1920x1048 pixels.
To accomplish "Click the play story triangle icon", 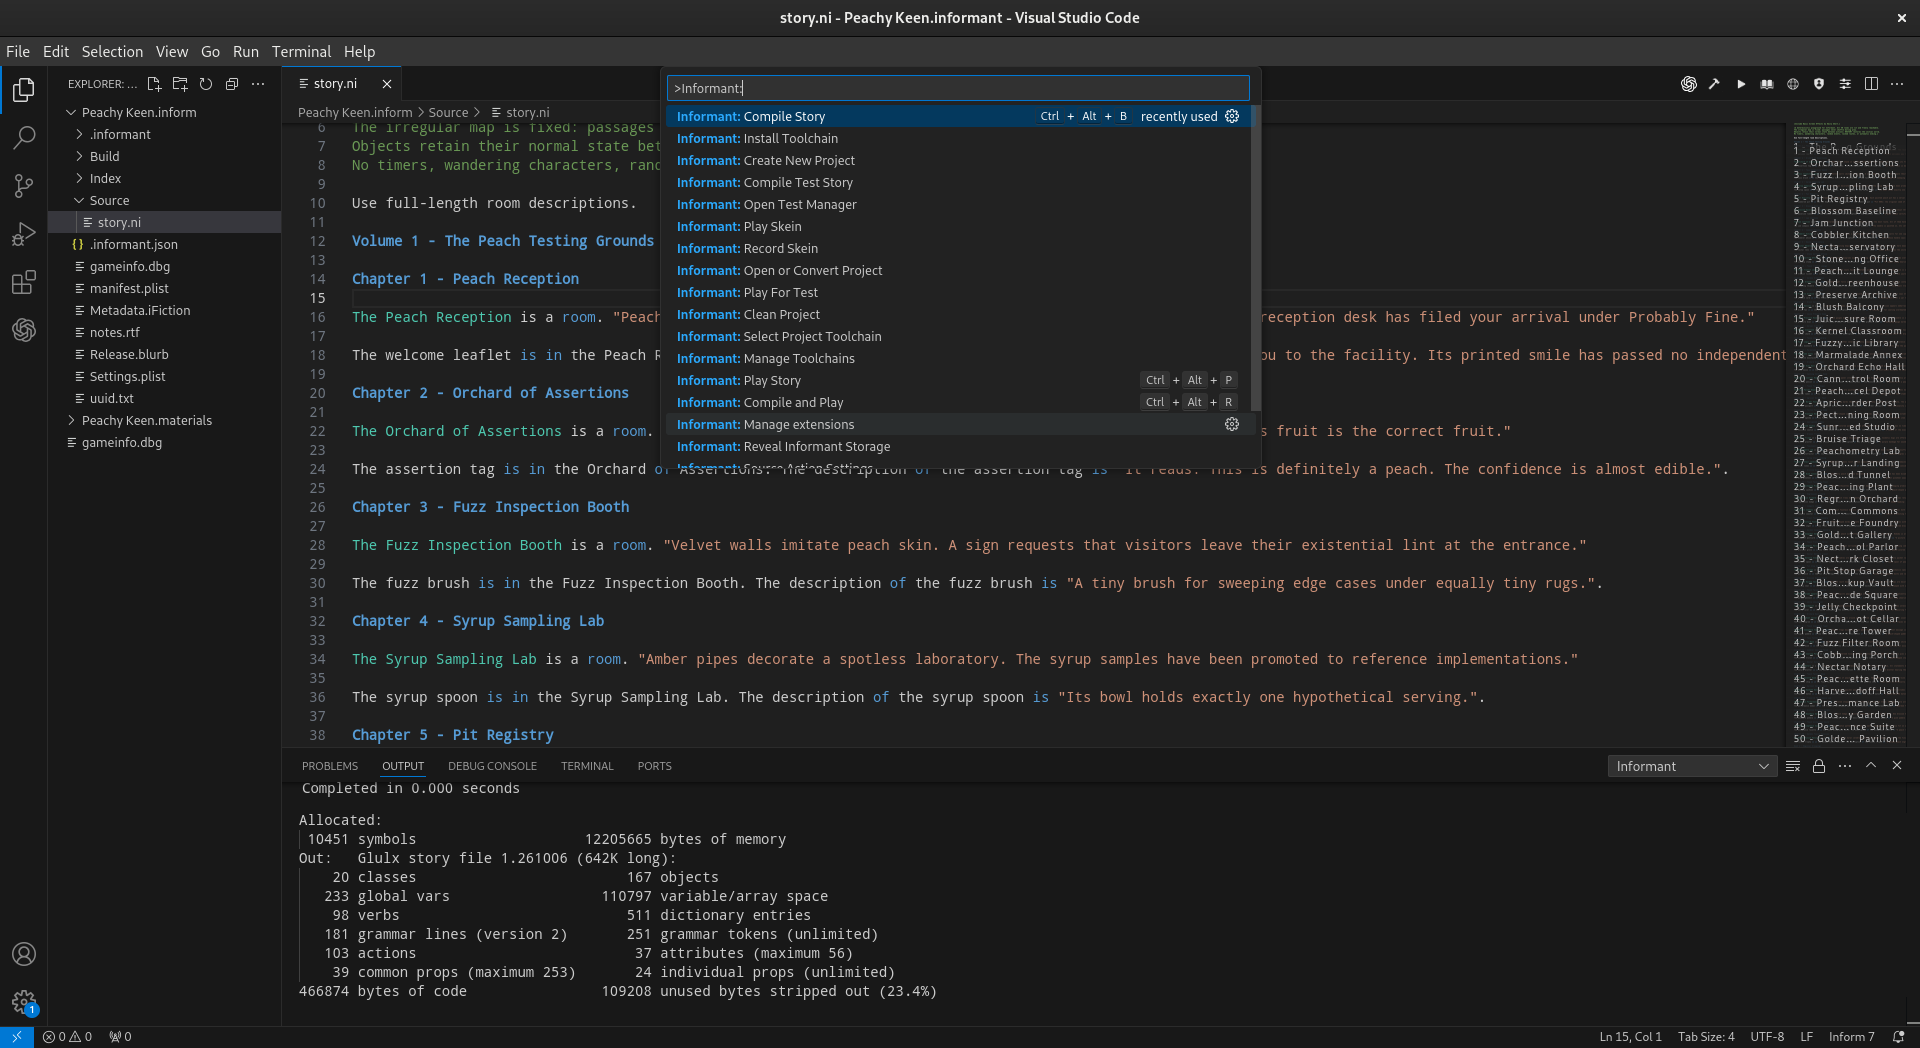I will (1741, 84).
